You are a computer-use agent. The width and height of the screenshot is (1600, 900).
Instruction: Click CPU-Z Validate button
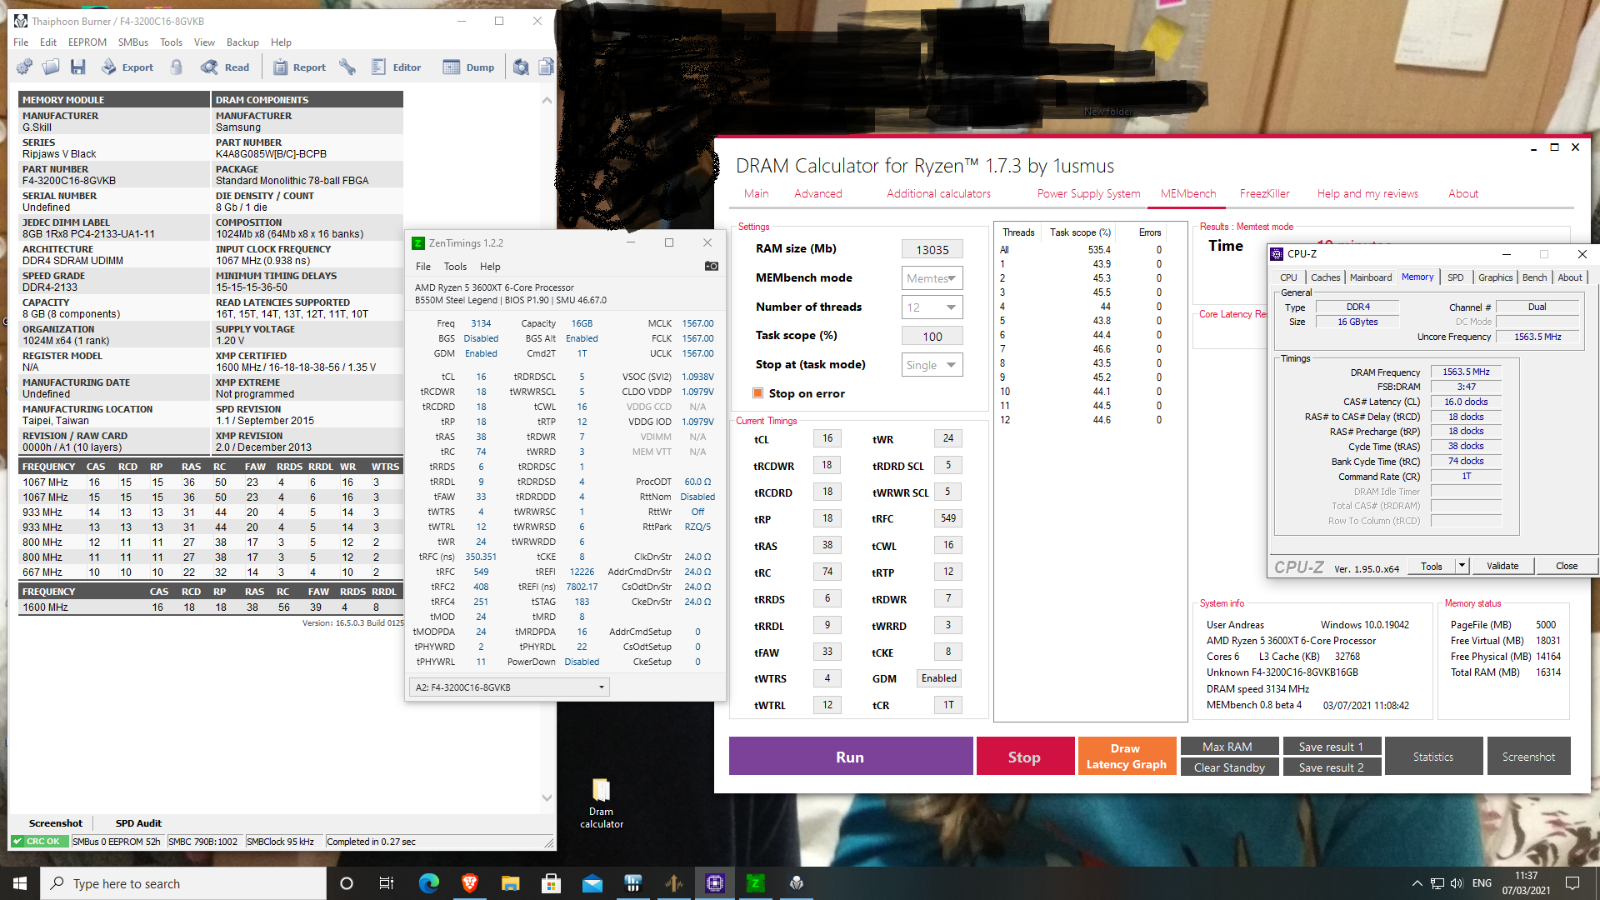click(x=1502, y=566)
